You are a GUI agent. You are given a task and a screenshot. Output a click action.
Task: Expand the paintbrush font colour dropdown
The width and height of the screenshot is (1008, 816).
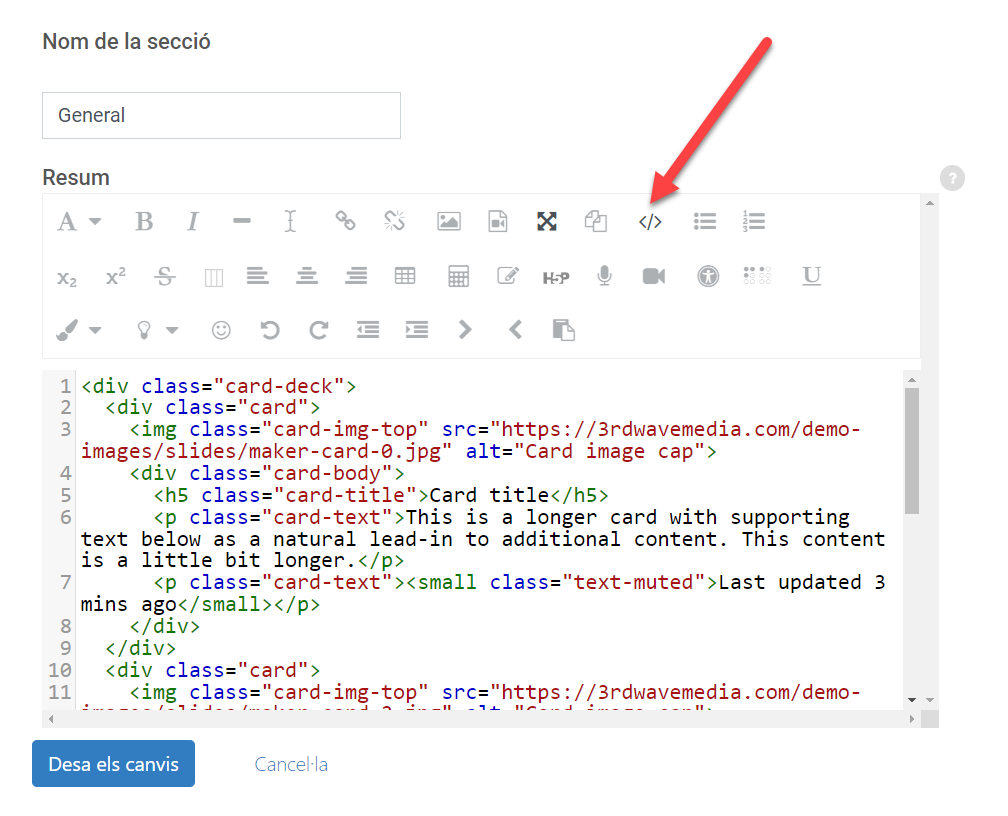[79, 330]
